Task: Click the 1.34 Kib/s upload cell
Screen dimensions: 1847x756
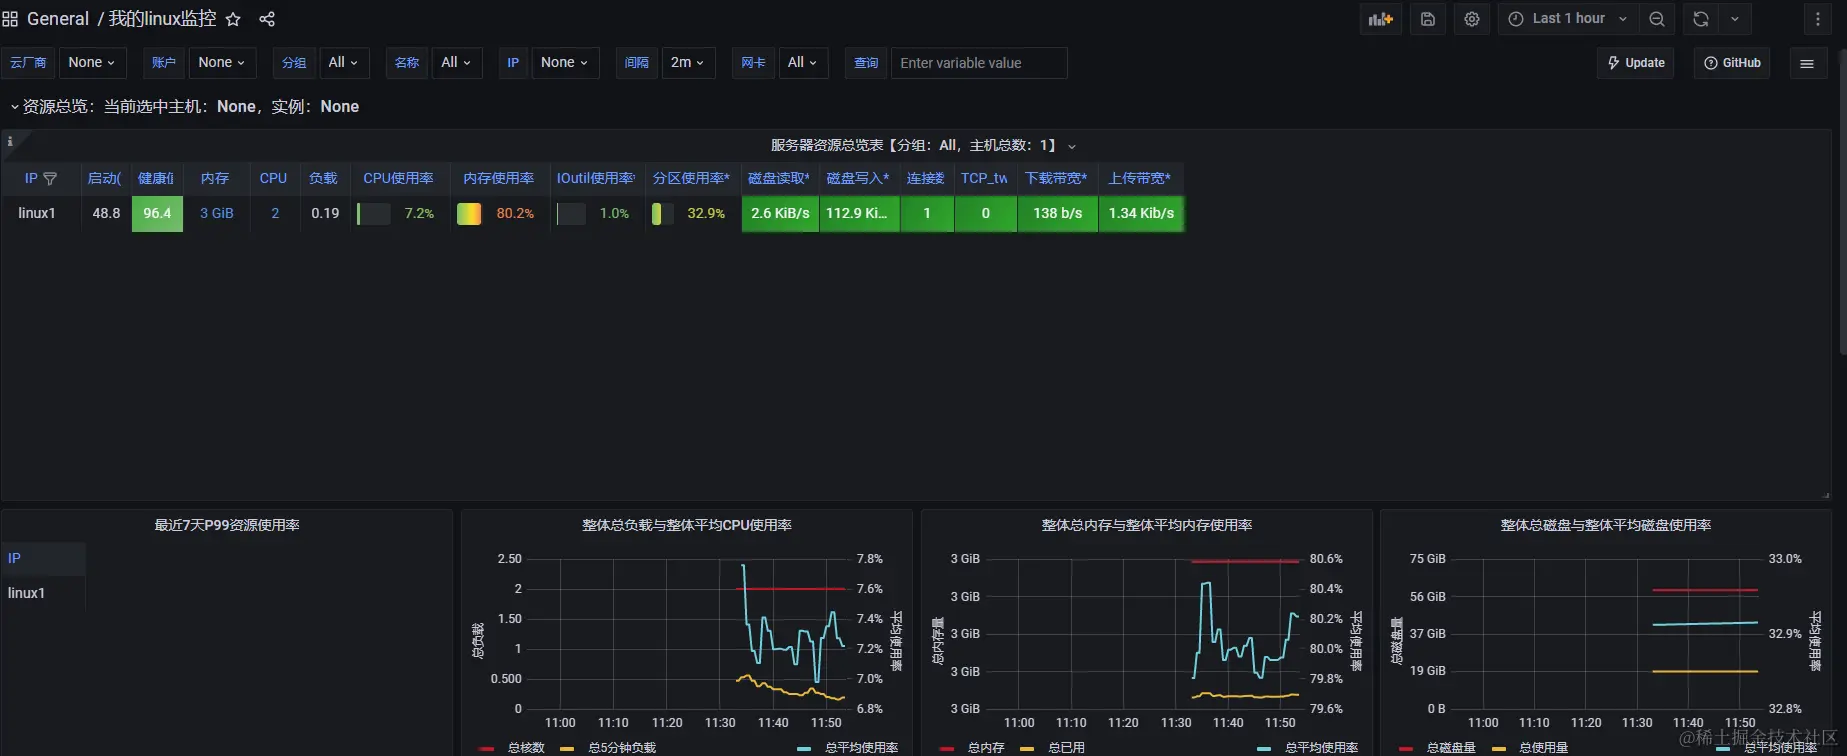Action: coord(1141,213)
